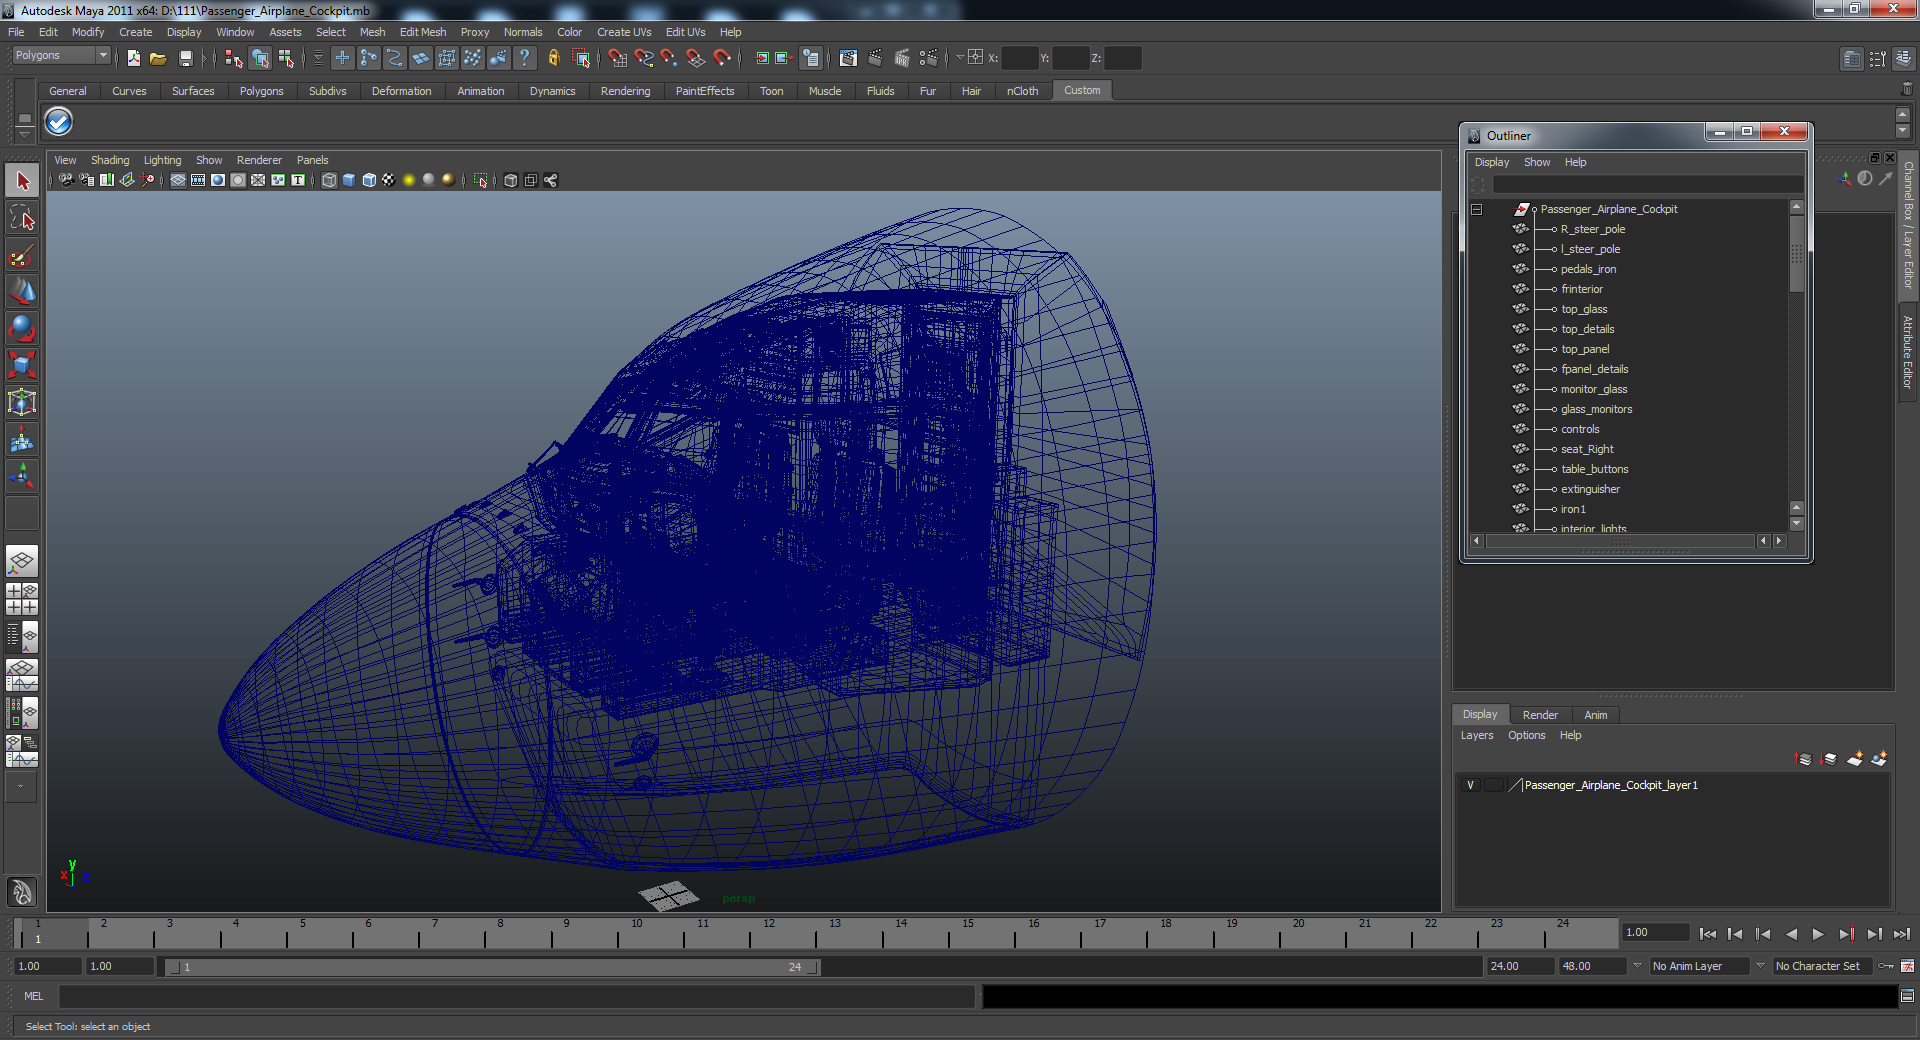This screenshot has height=1040, width=1920.
Task: Choose the Paint Selection tool
Action: click(22, 255)
